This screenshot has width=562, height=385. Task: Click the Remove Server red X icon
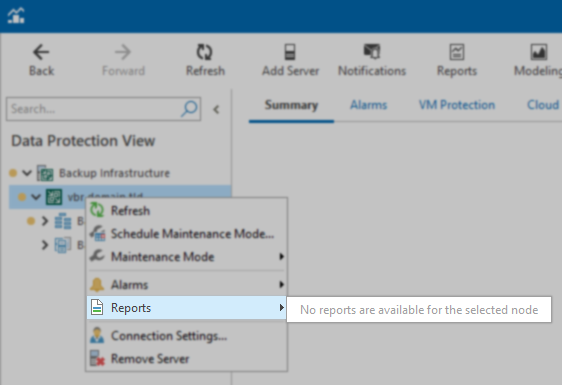pos(97,358)
